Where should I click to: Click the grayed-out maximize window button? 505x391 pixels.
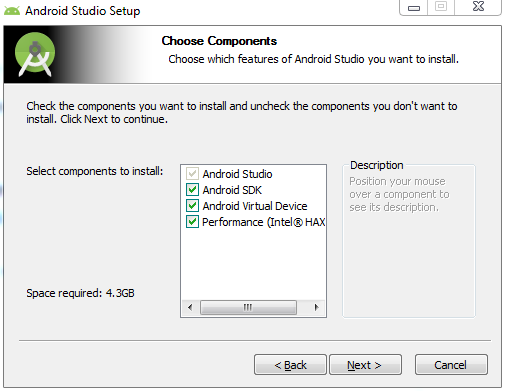[x=441, y=7]
